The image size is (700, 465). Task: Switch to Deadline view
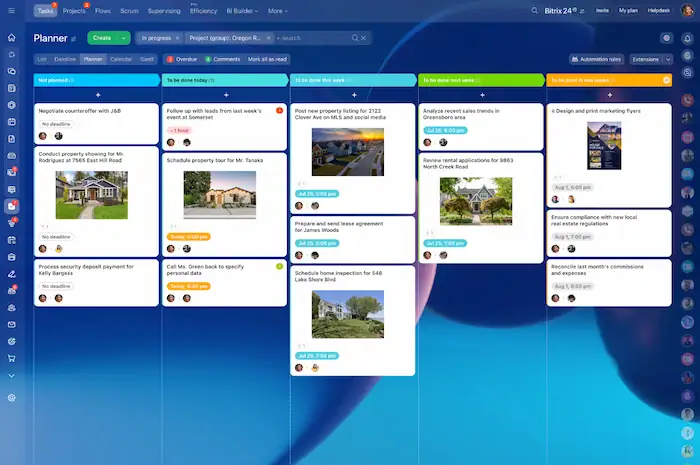(x=65, y=59)
